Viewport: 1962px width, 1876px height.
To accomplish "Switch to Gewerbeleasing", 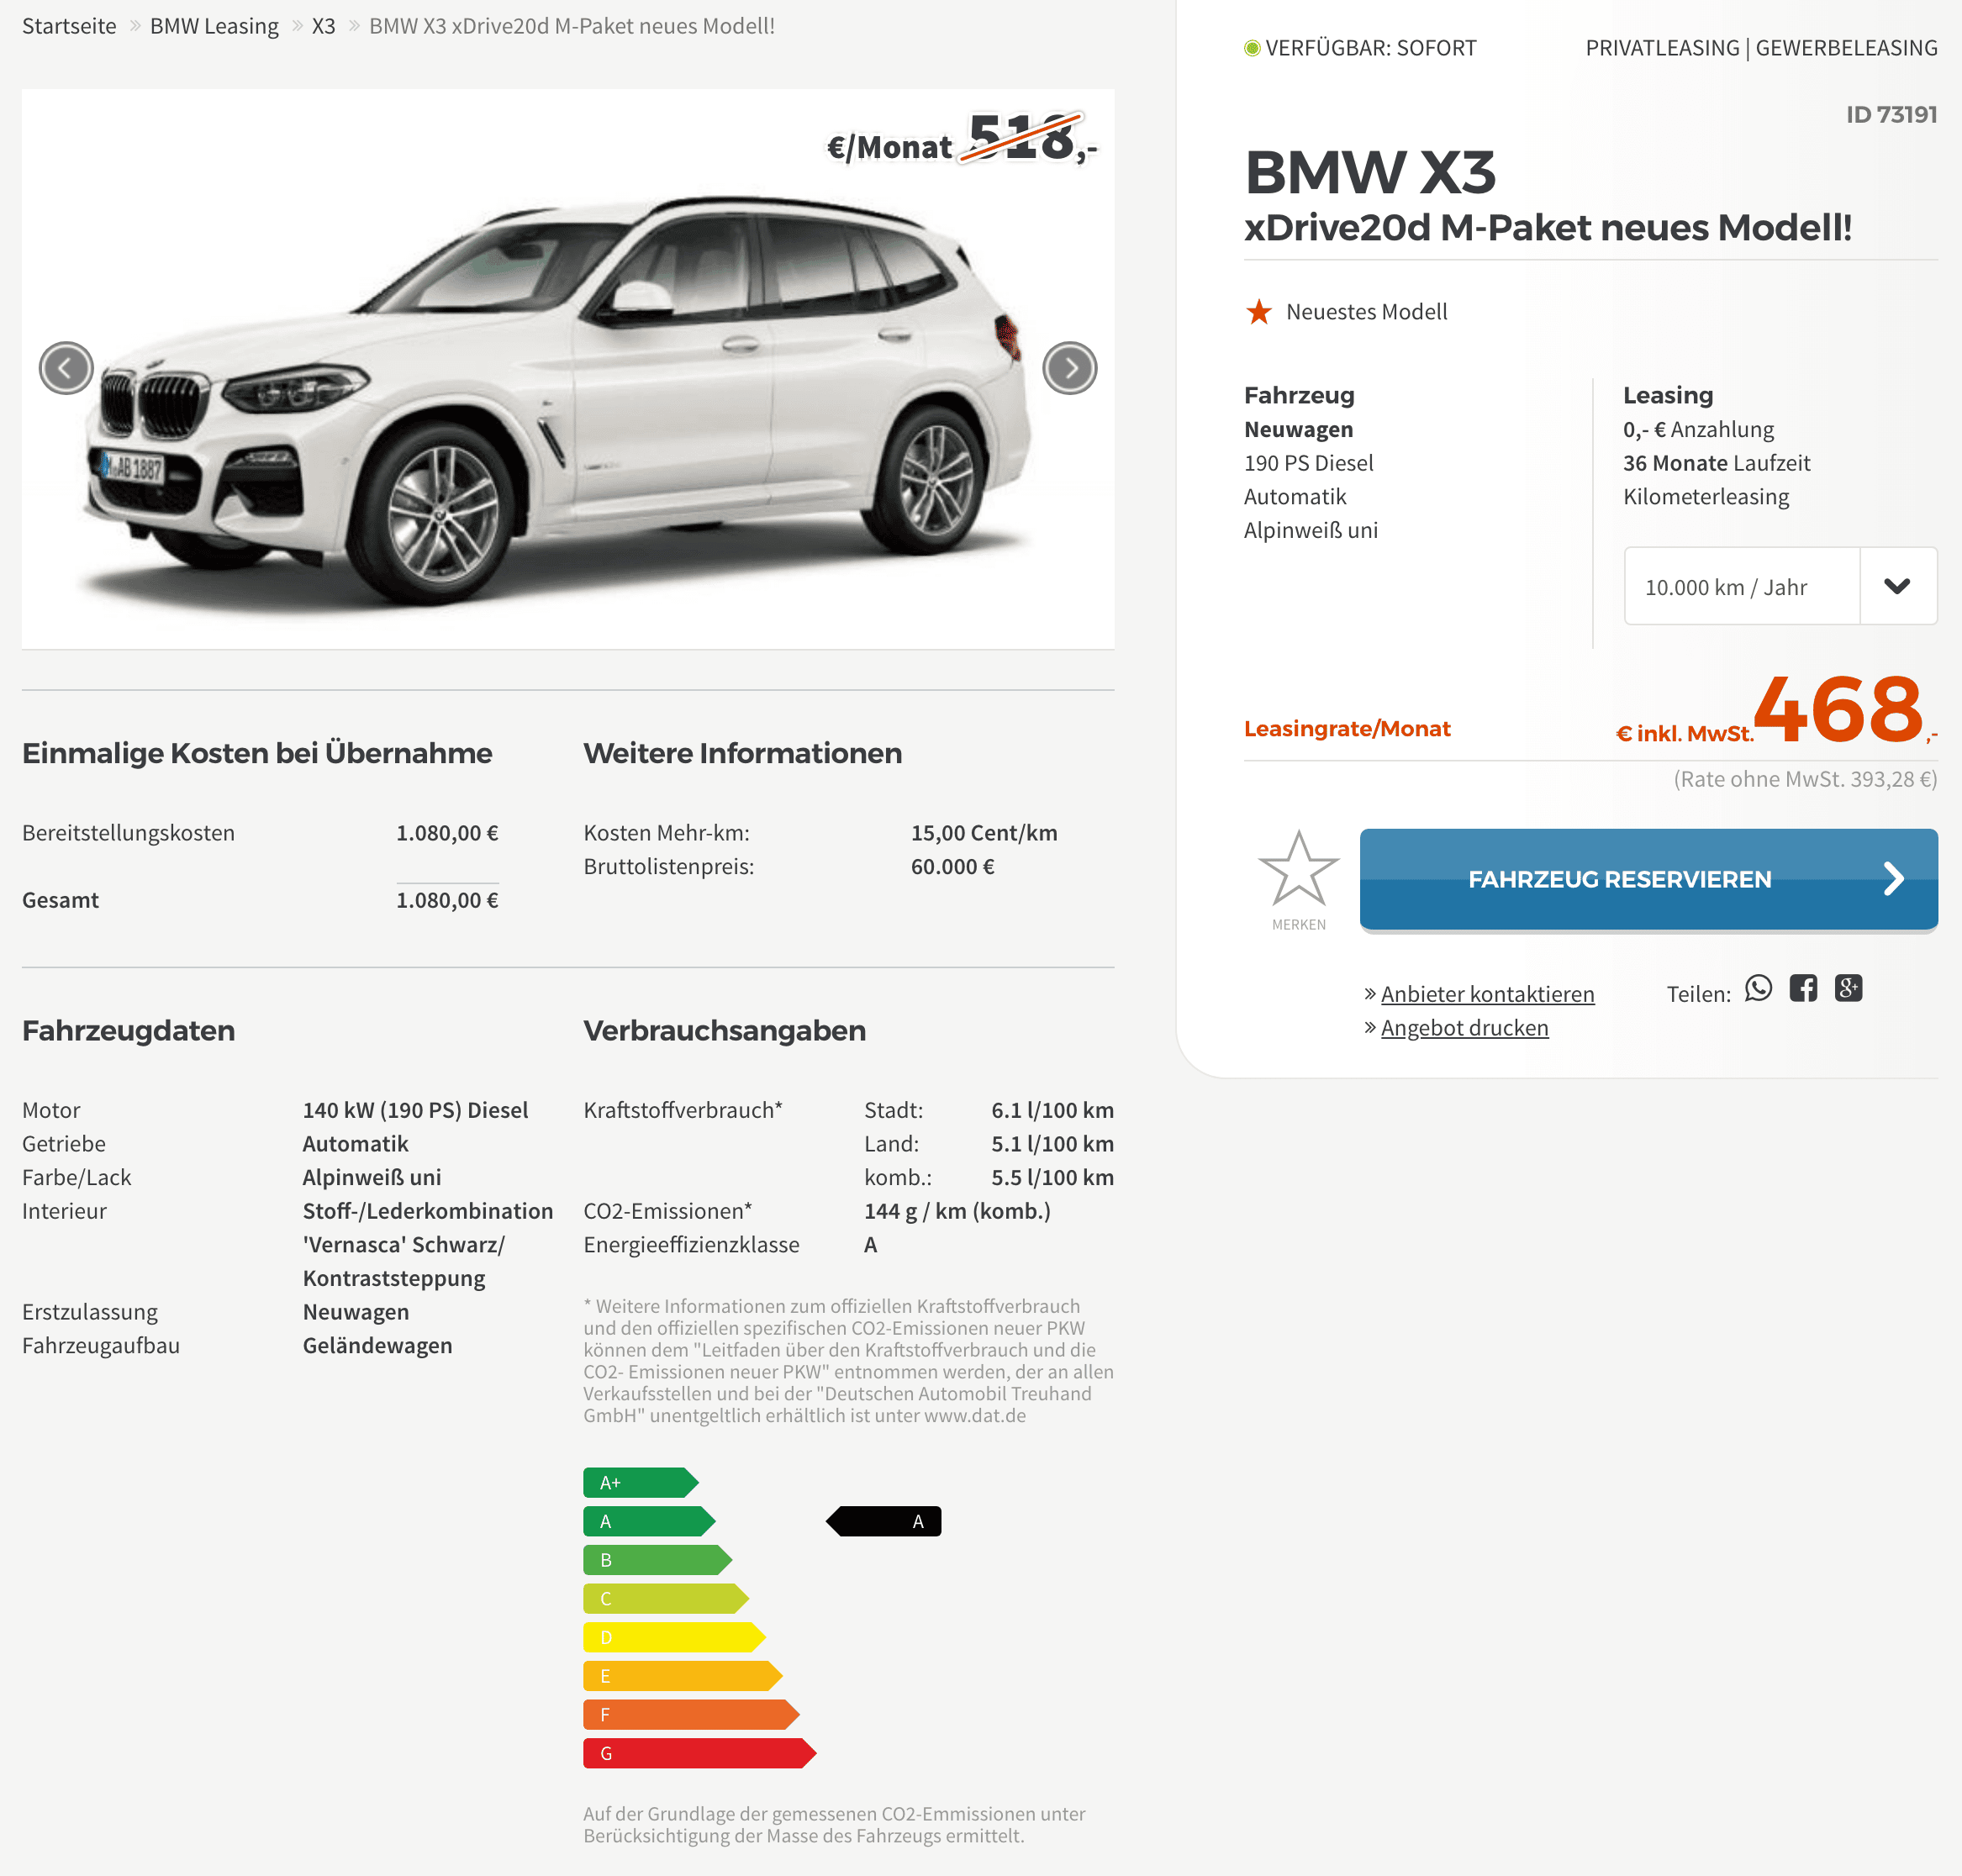I will [1846, 48].
